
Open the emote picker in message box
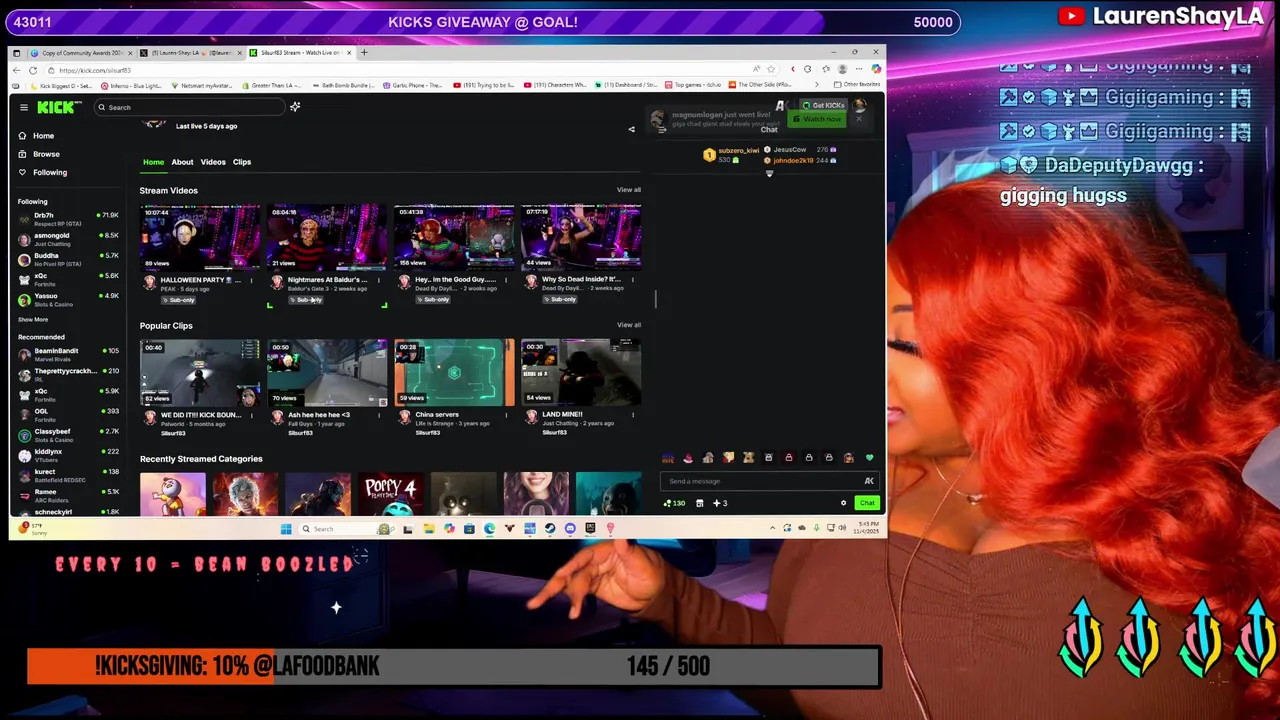pyautogui.click(x=868, y=481)
